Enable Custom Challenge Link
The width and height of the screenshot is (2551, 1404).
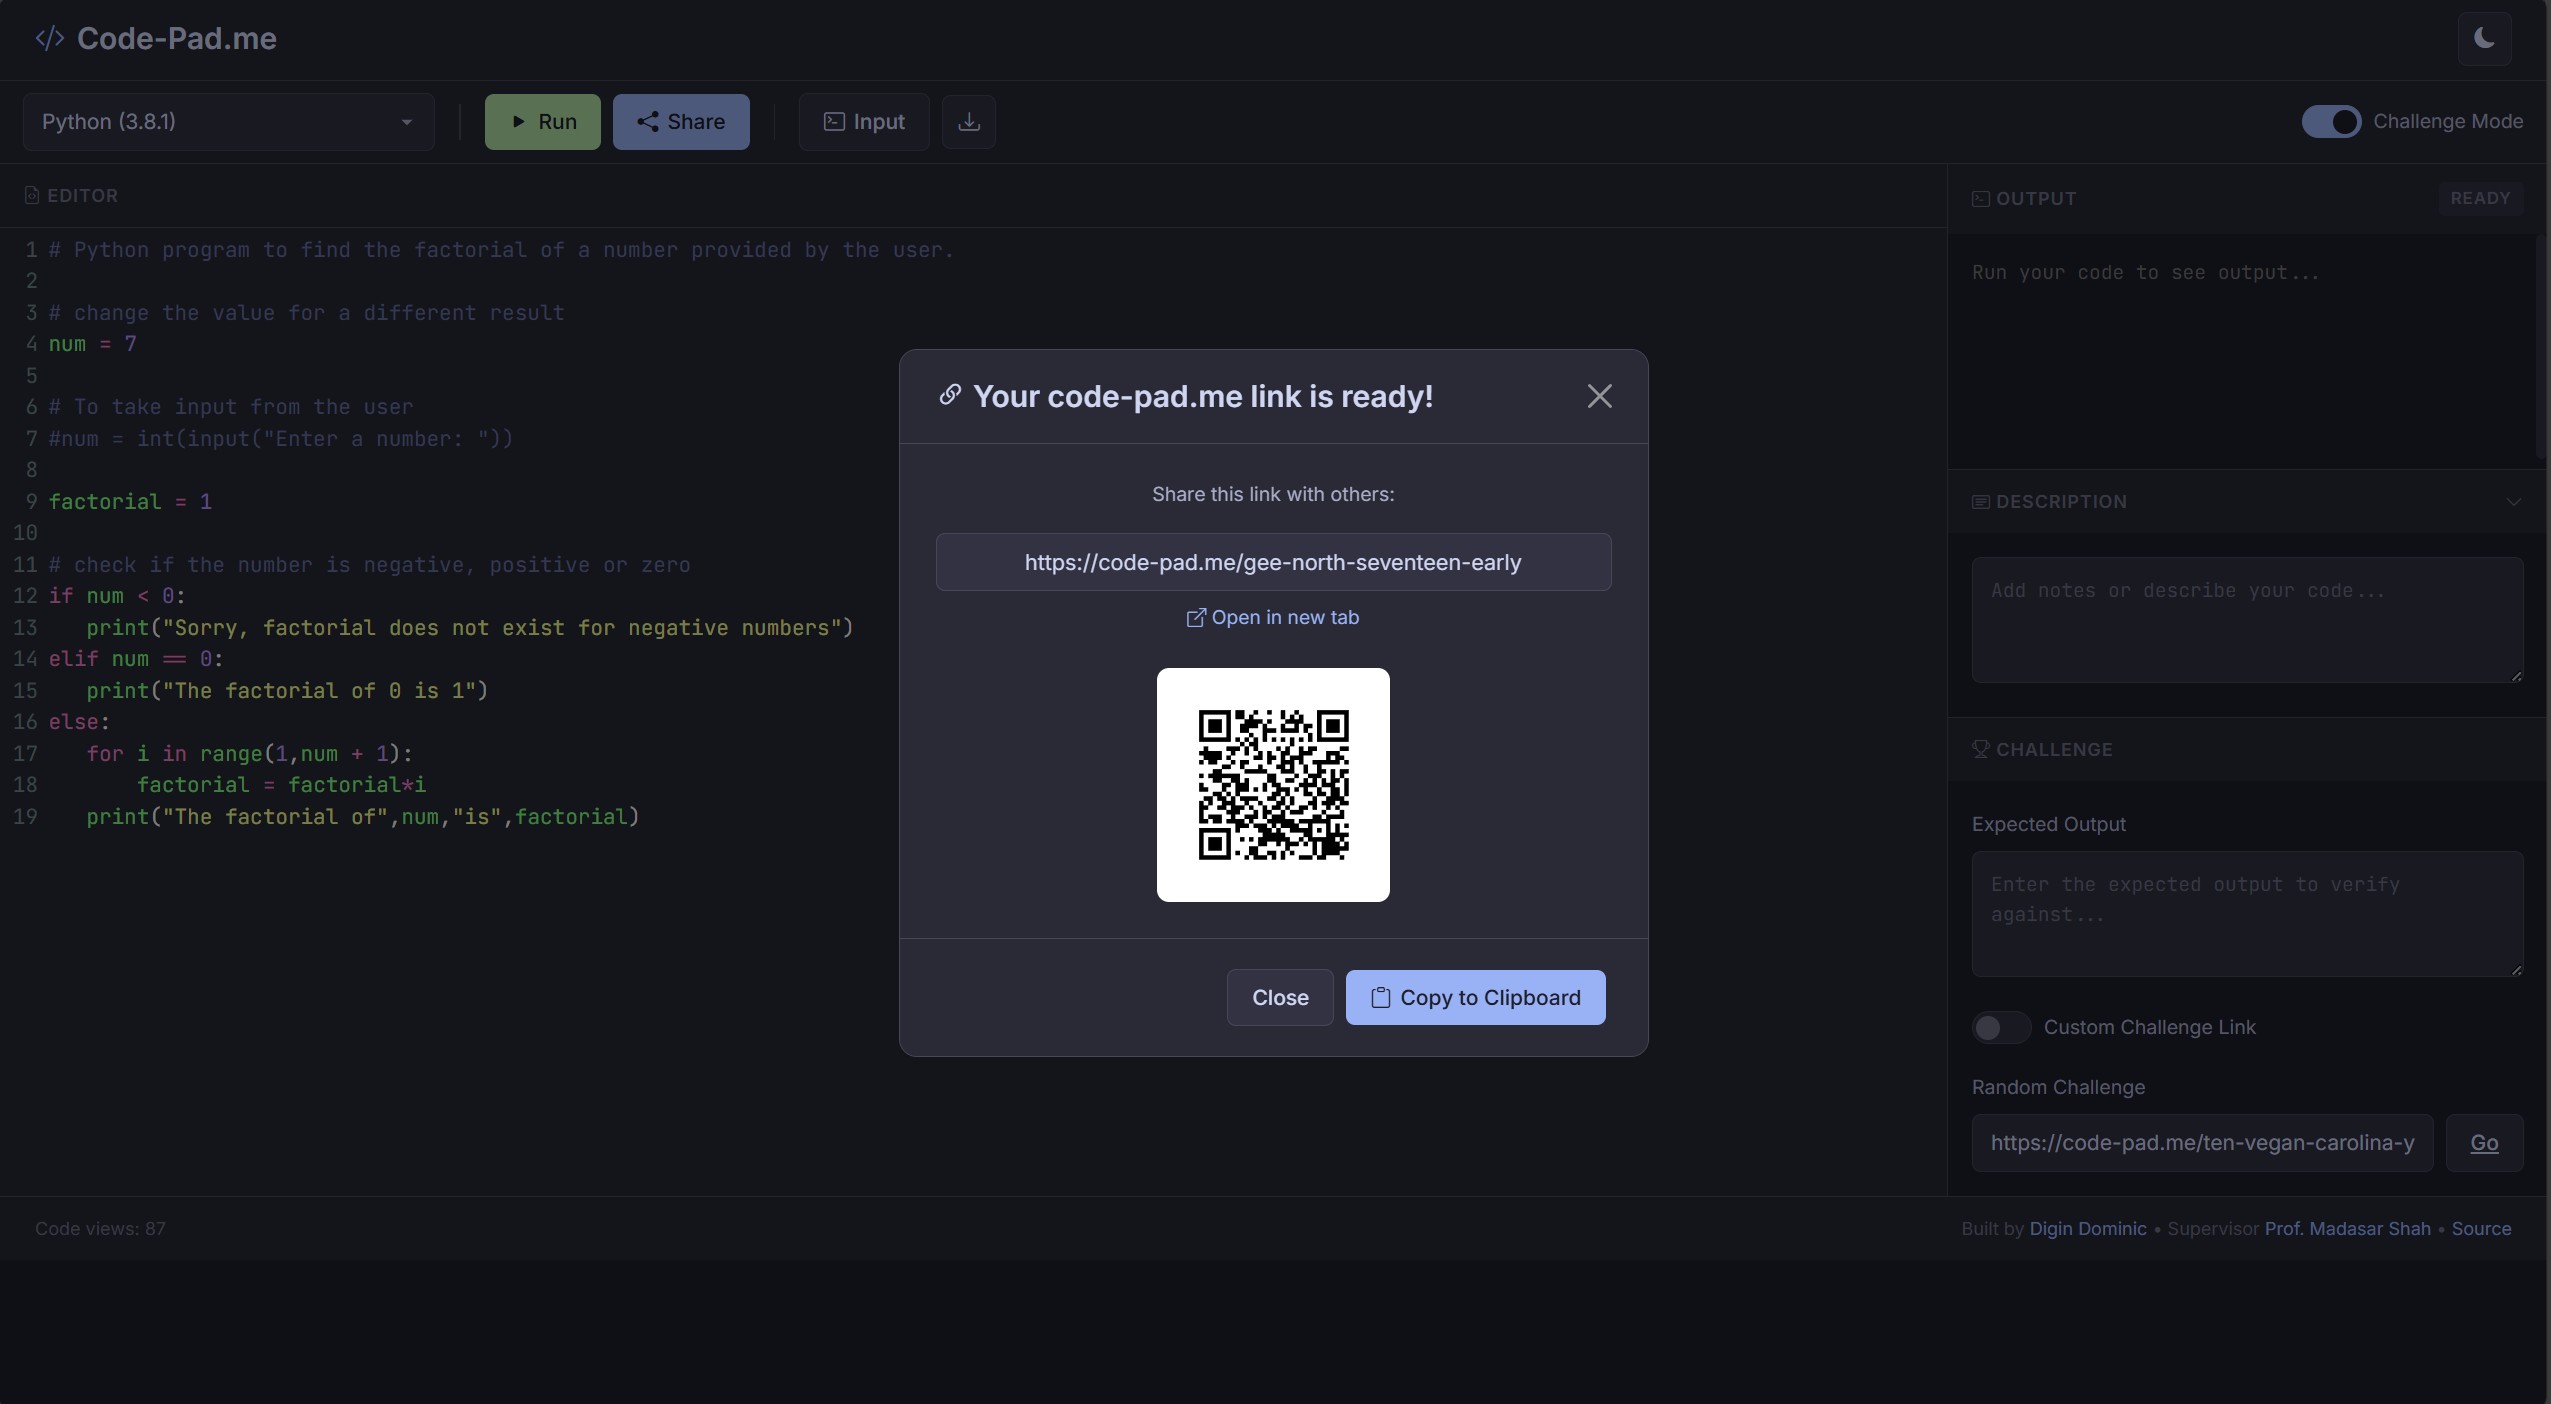click(x=2001, y=1027)
